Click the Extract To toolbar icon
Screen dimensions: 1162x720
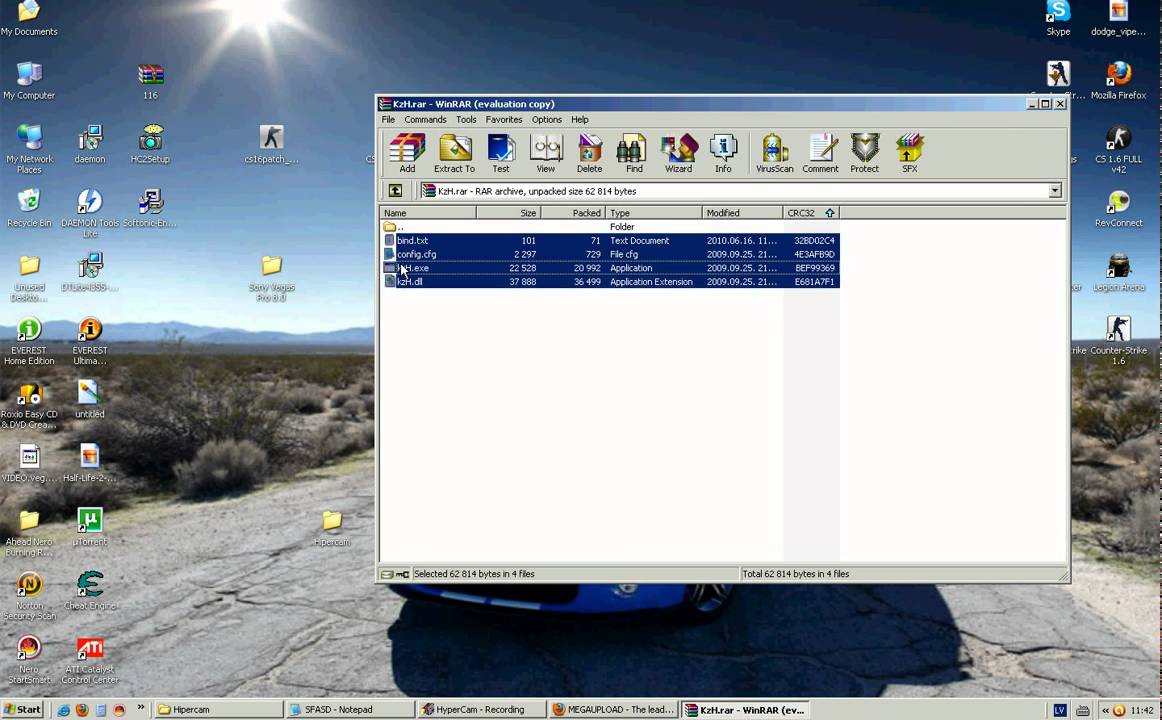pos(454,153)
